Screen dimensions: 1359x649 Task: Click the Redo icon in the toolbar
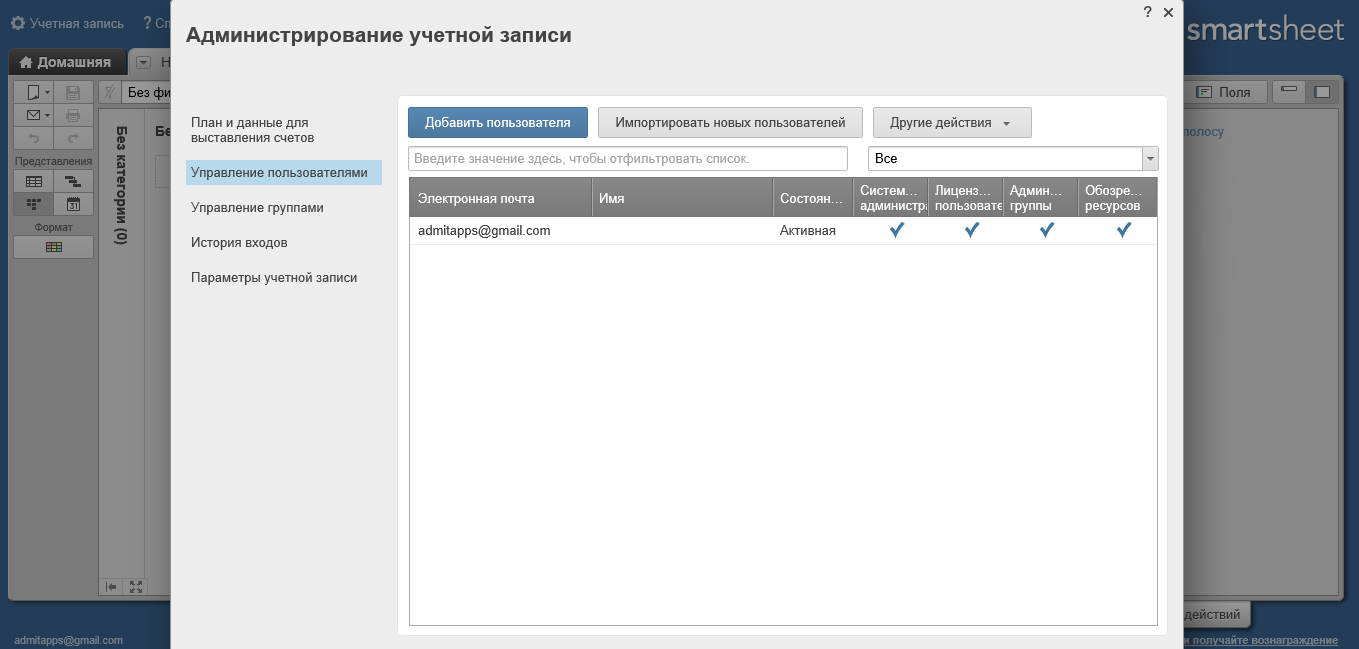pyautogui.click(x=74, y=138)
